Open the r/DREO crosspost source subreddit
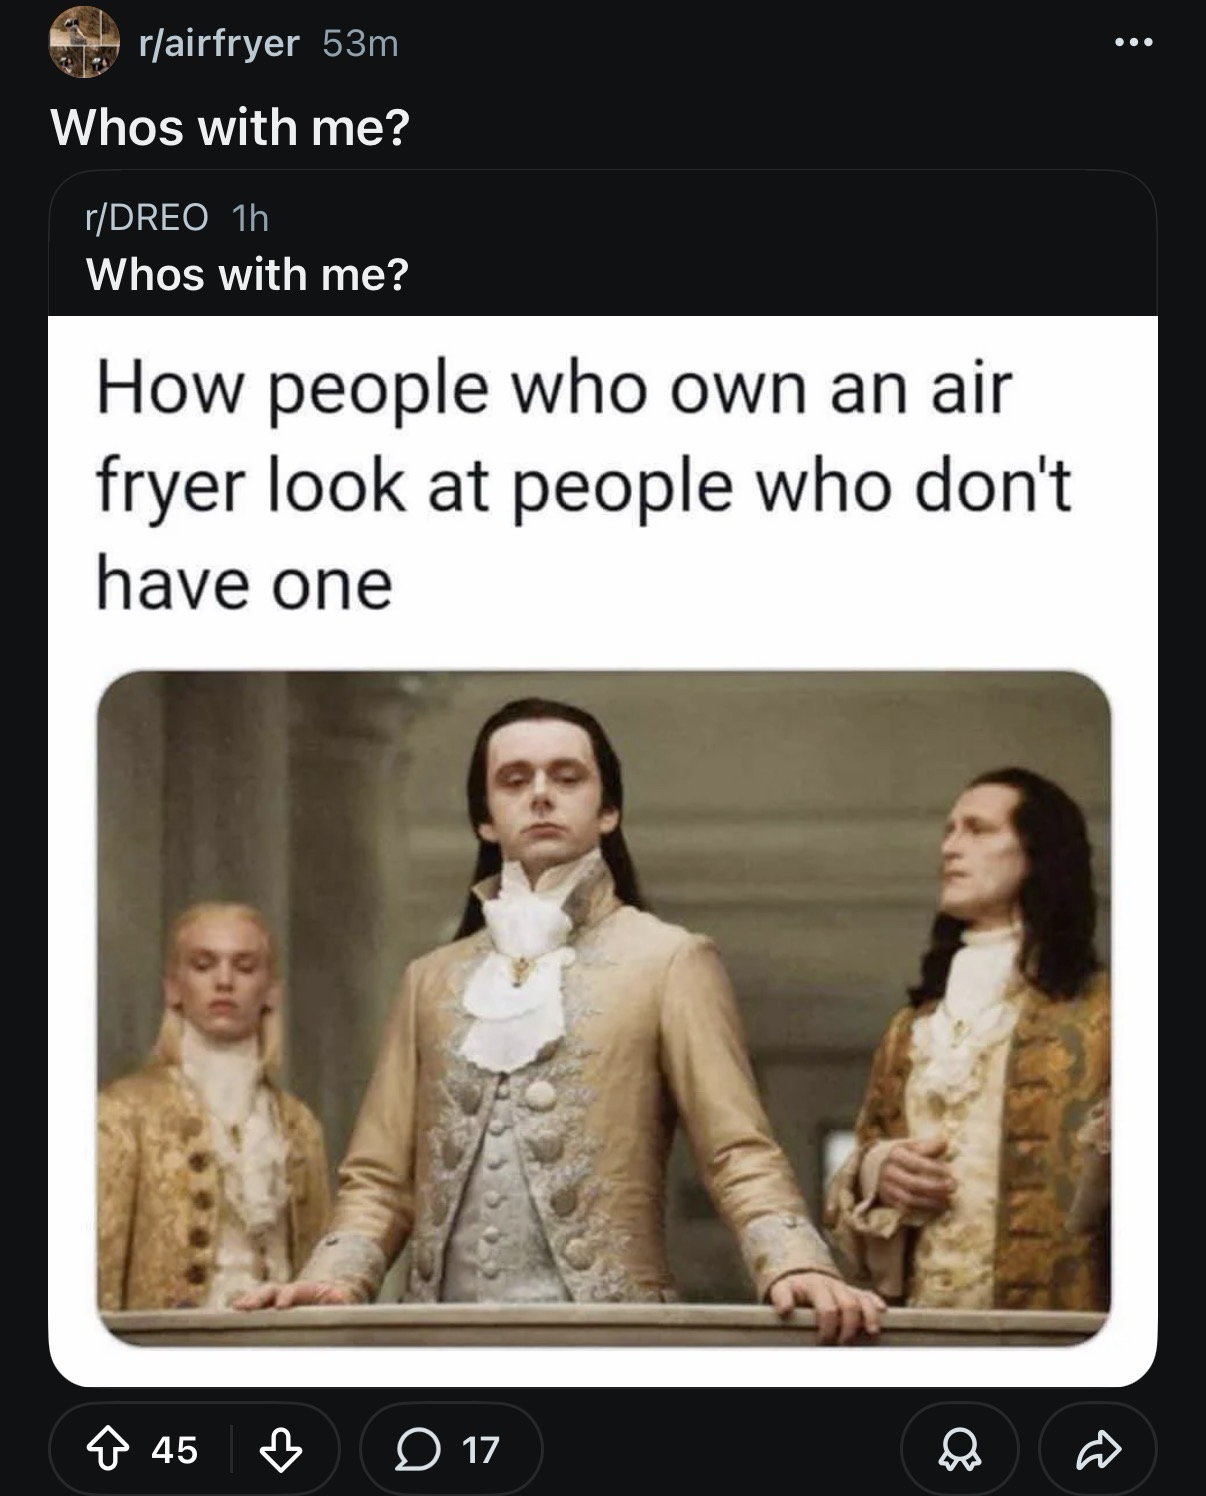This screenshot has height=1496, width=1206. tap(148, 217)
